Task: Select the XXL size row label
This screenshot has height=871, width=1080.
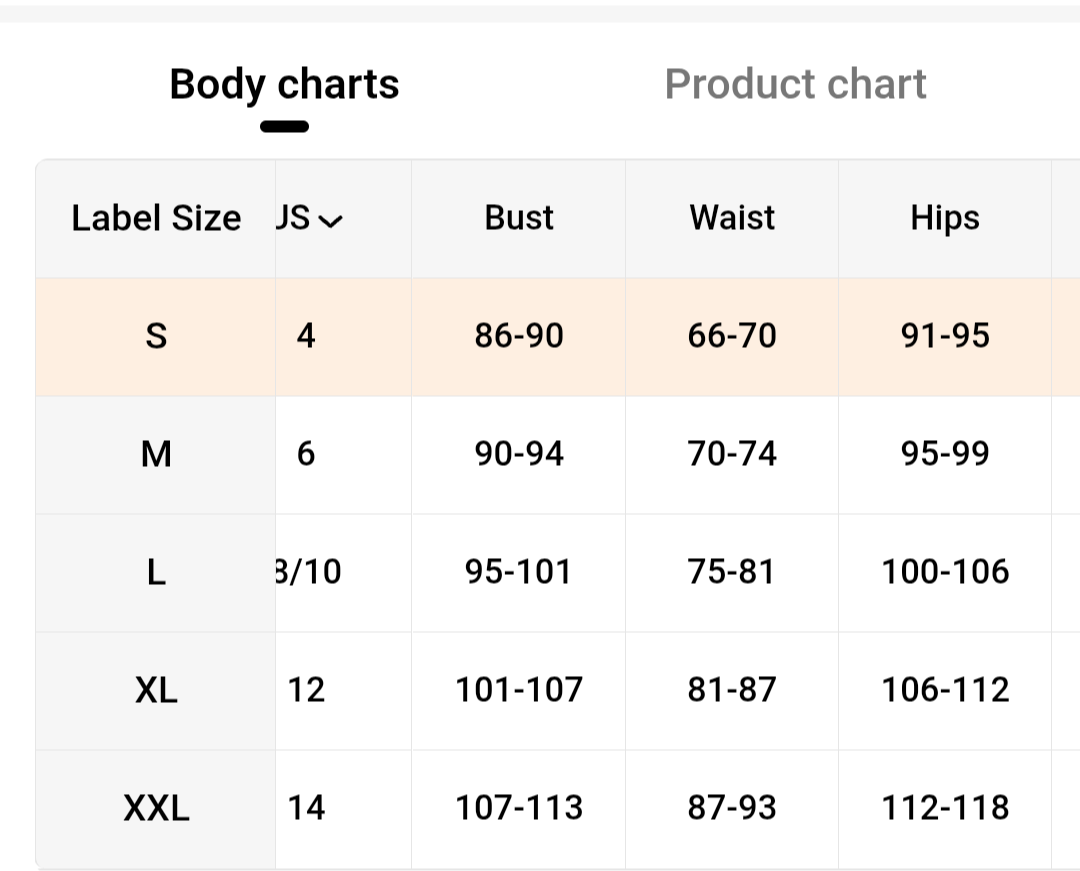Action: point(156,808)
